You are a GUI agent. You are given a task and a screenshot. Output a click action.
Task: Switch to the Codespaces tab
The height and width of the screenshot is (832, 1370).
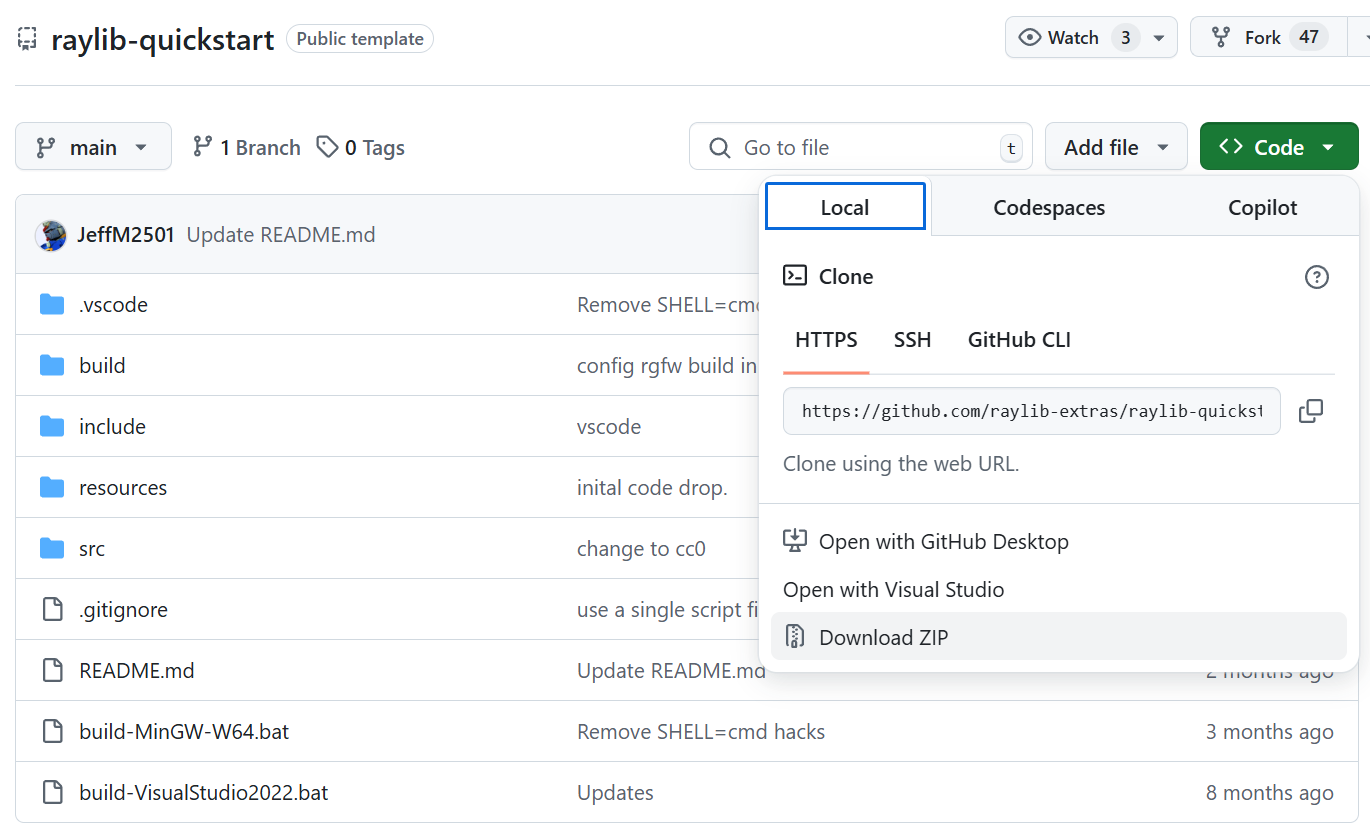pos(1049,208)
